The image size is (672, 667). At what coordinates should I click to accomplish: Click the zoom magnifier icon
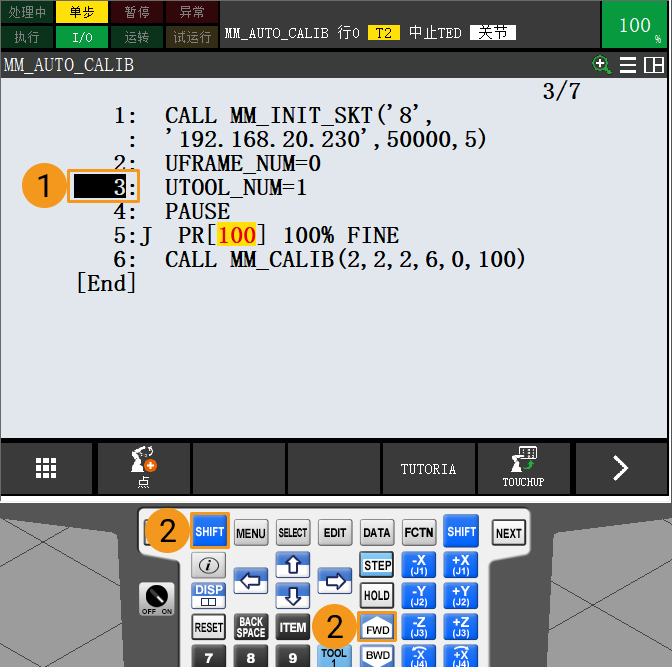tap(601, 65)
